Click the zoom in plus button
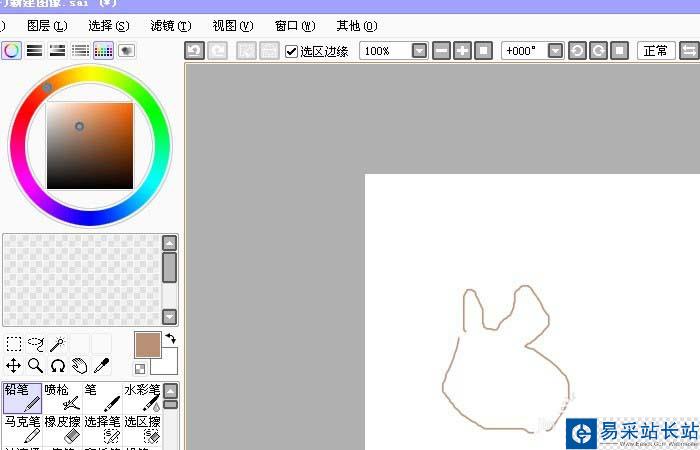Image resolution: width=700 pixels, height=450 pixels. [462, 51]
